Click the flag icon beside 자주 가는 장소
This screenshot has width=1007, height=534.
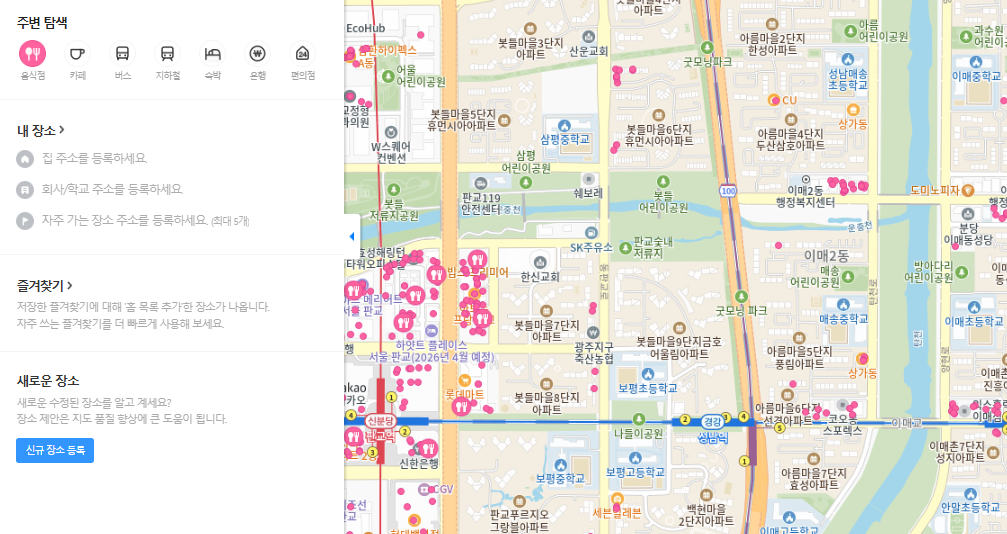[x=25, y=220]
